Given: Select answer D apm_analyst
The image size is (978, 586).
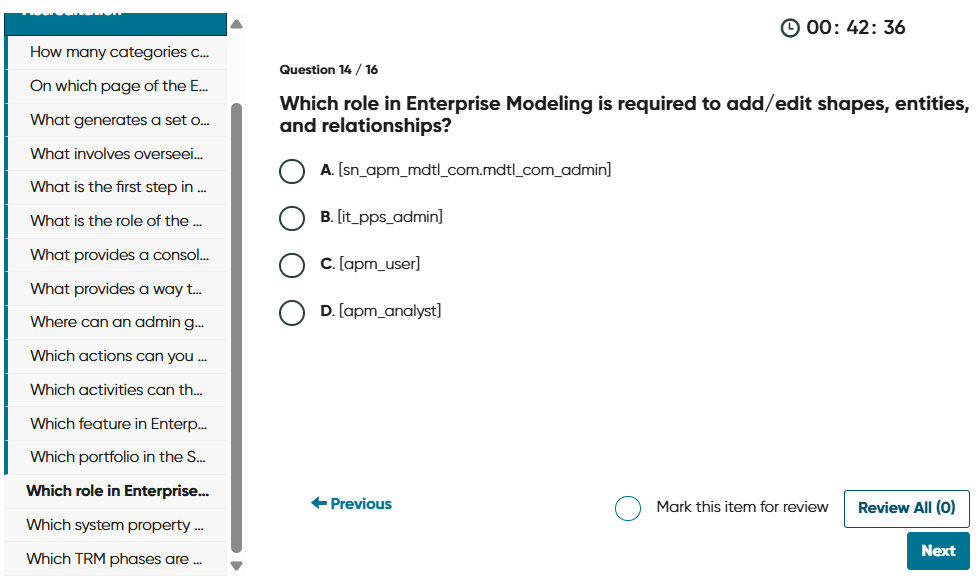Looking at the screenshot, I should [291, 312].
